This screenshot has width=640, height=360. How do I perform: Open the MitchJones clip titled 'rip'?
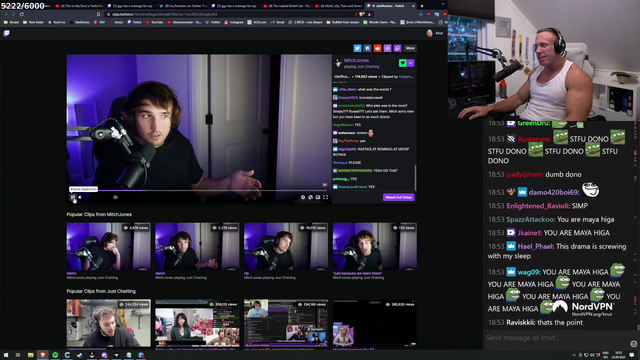(286, 246)
